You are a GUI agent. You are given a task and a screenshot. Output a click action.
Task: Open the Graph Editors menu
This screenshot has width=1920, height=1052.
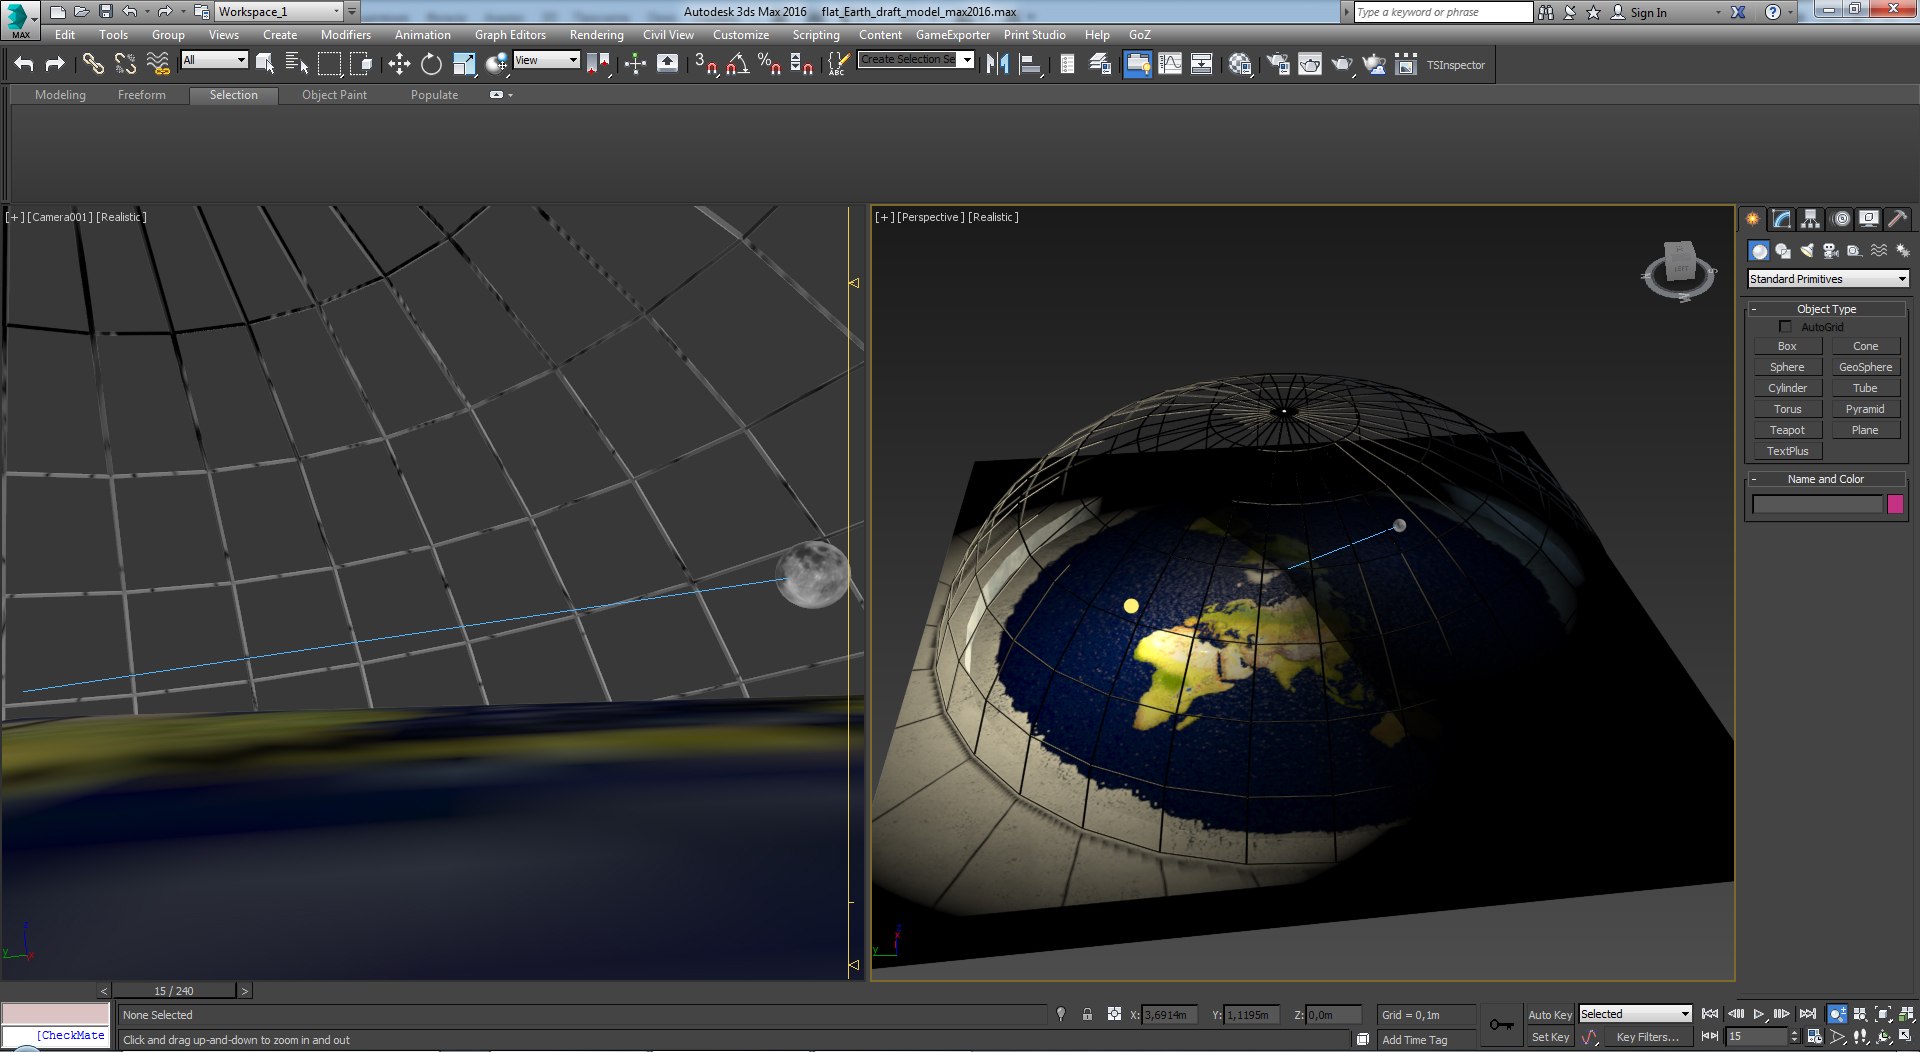pyautogui.click(x=510, y=34)
